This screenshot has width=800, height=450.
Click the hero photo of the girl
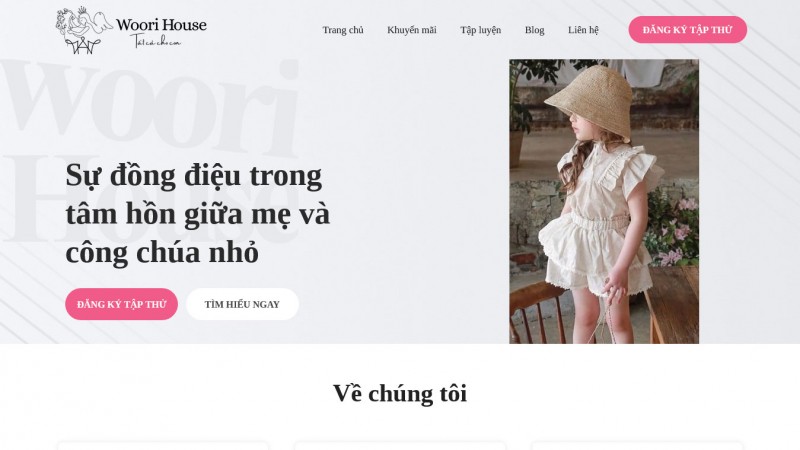pos(604,202)
